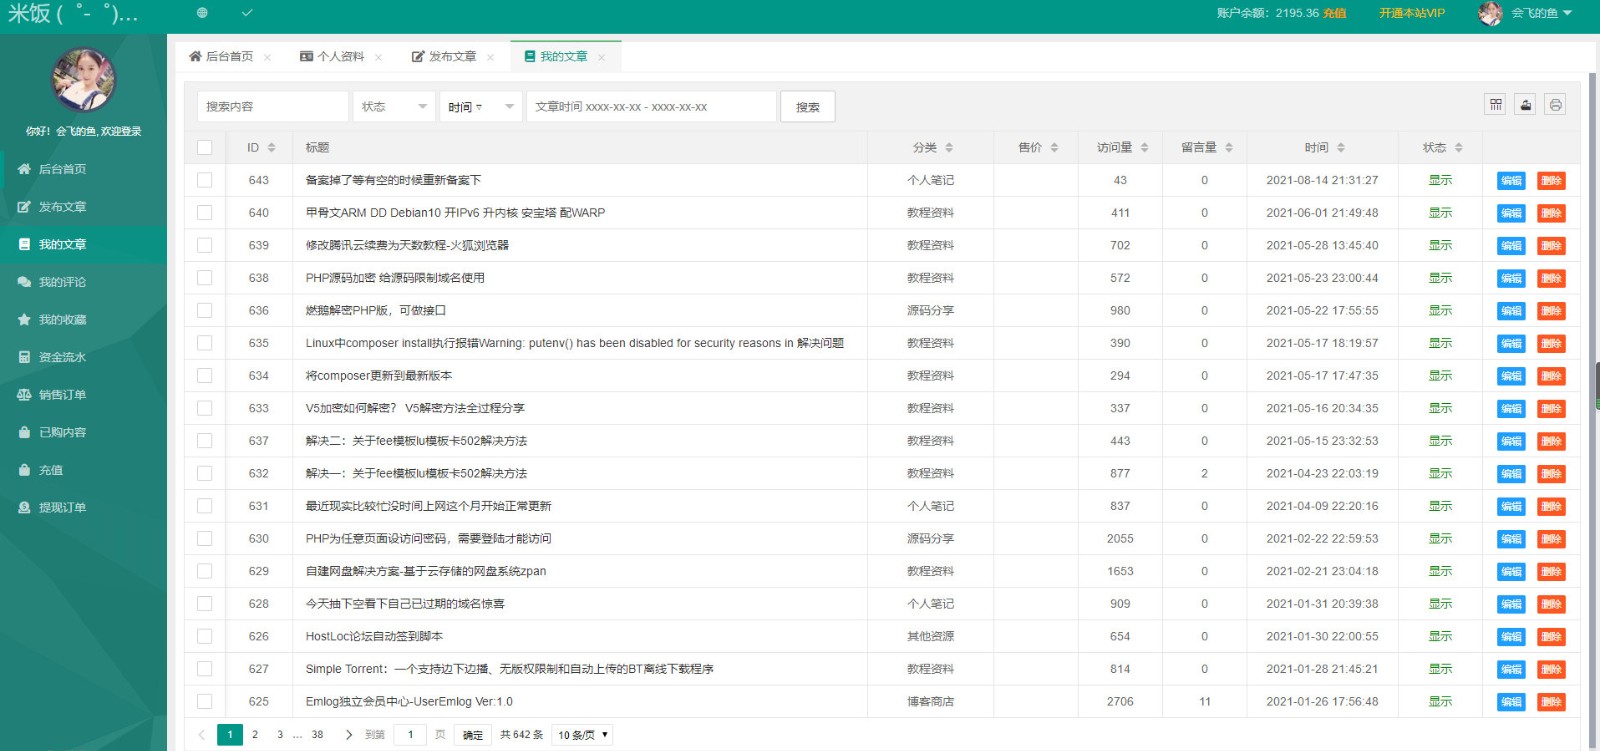Close the 个人资料 tab
Viewport: 1600px width, 751px height.
coord(379,58)
